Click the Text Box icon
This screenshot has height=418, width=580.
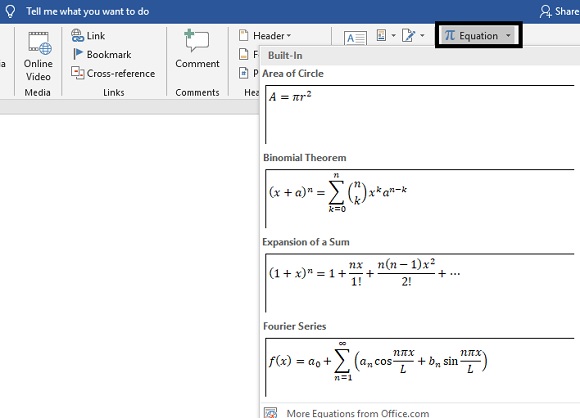click(355, 38)
